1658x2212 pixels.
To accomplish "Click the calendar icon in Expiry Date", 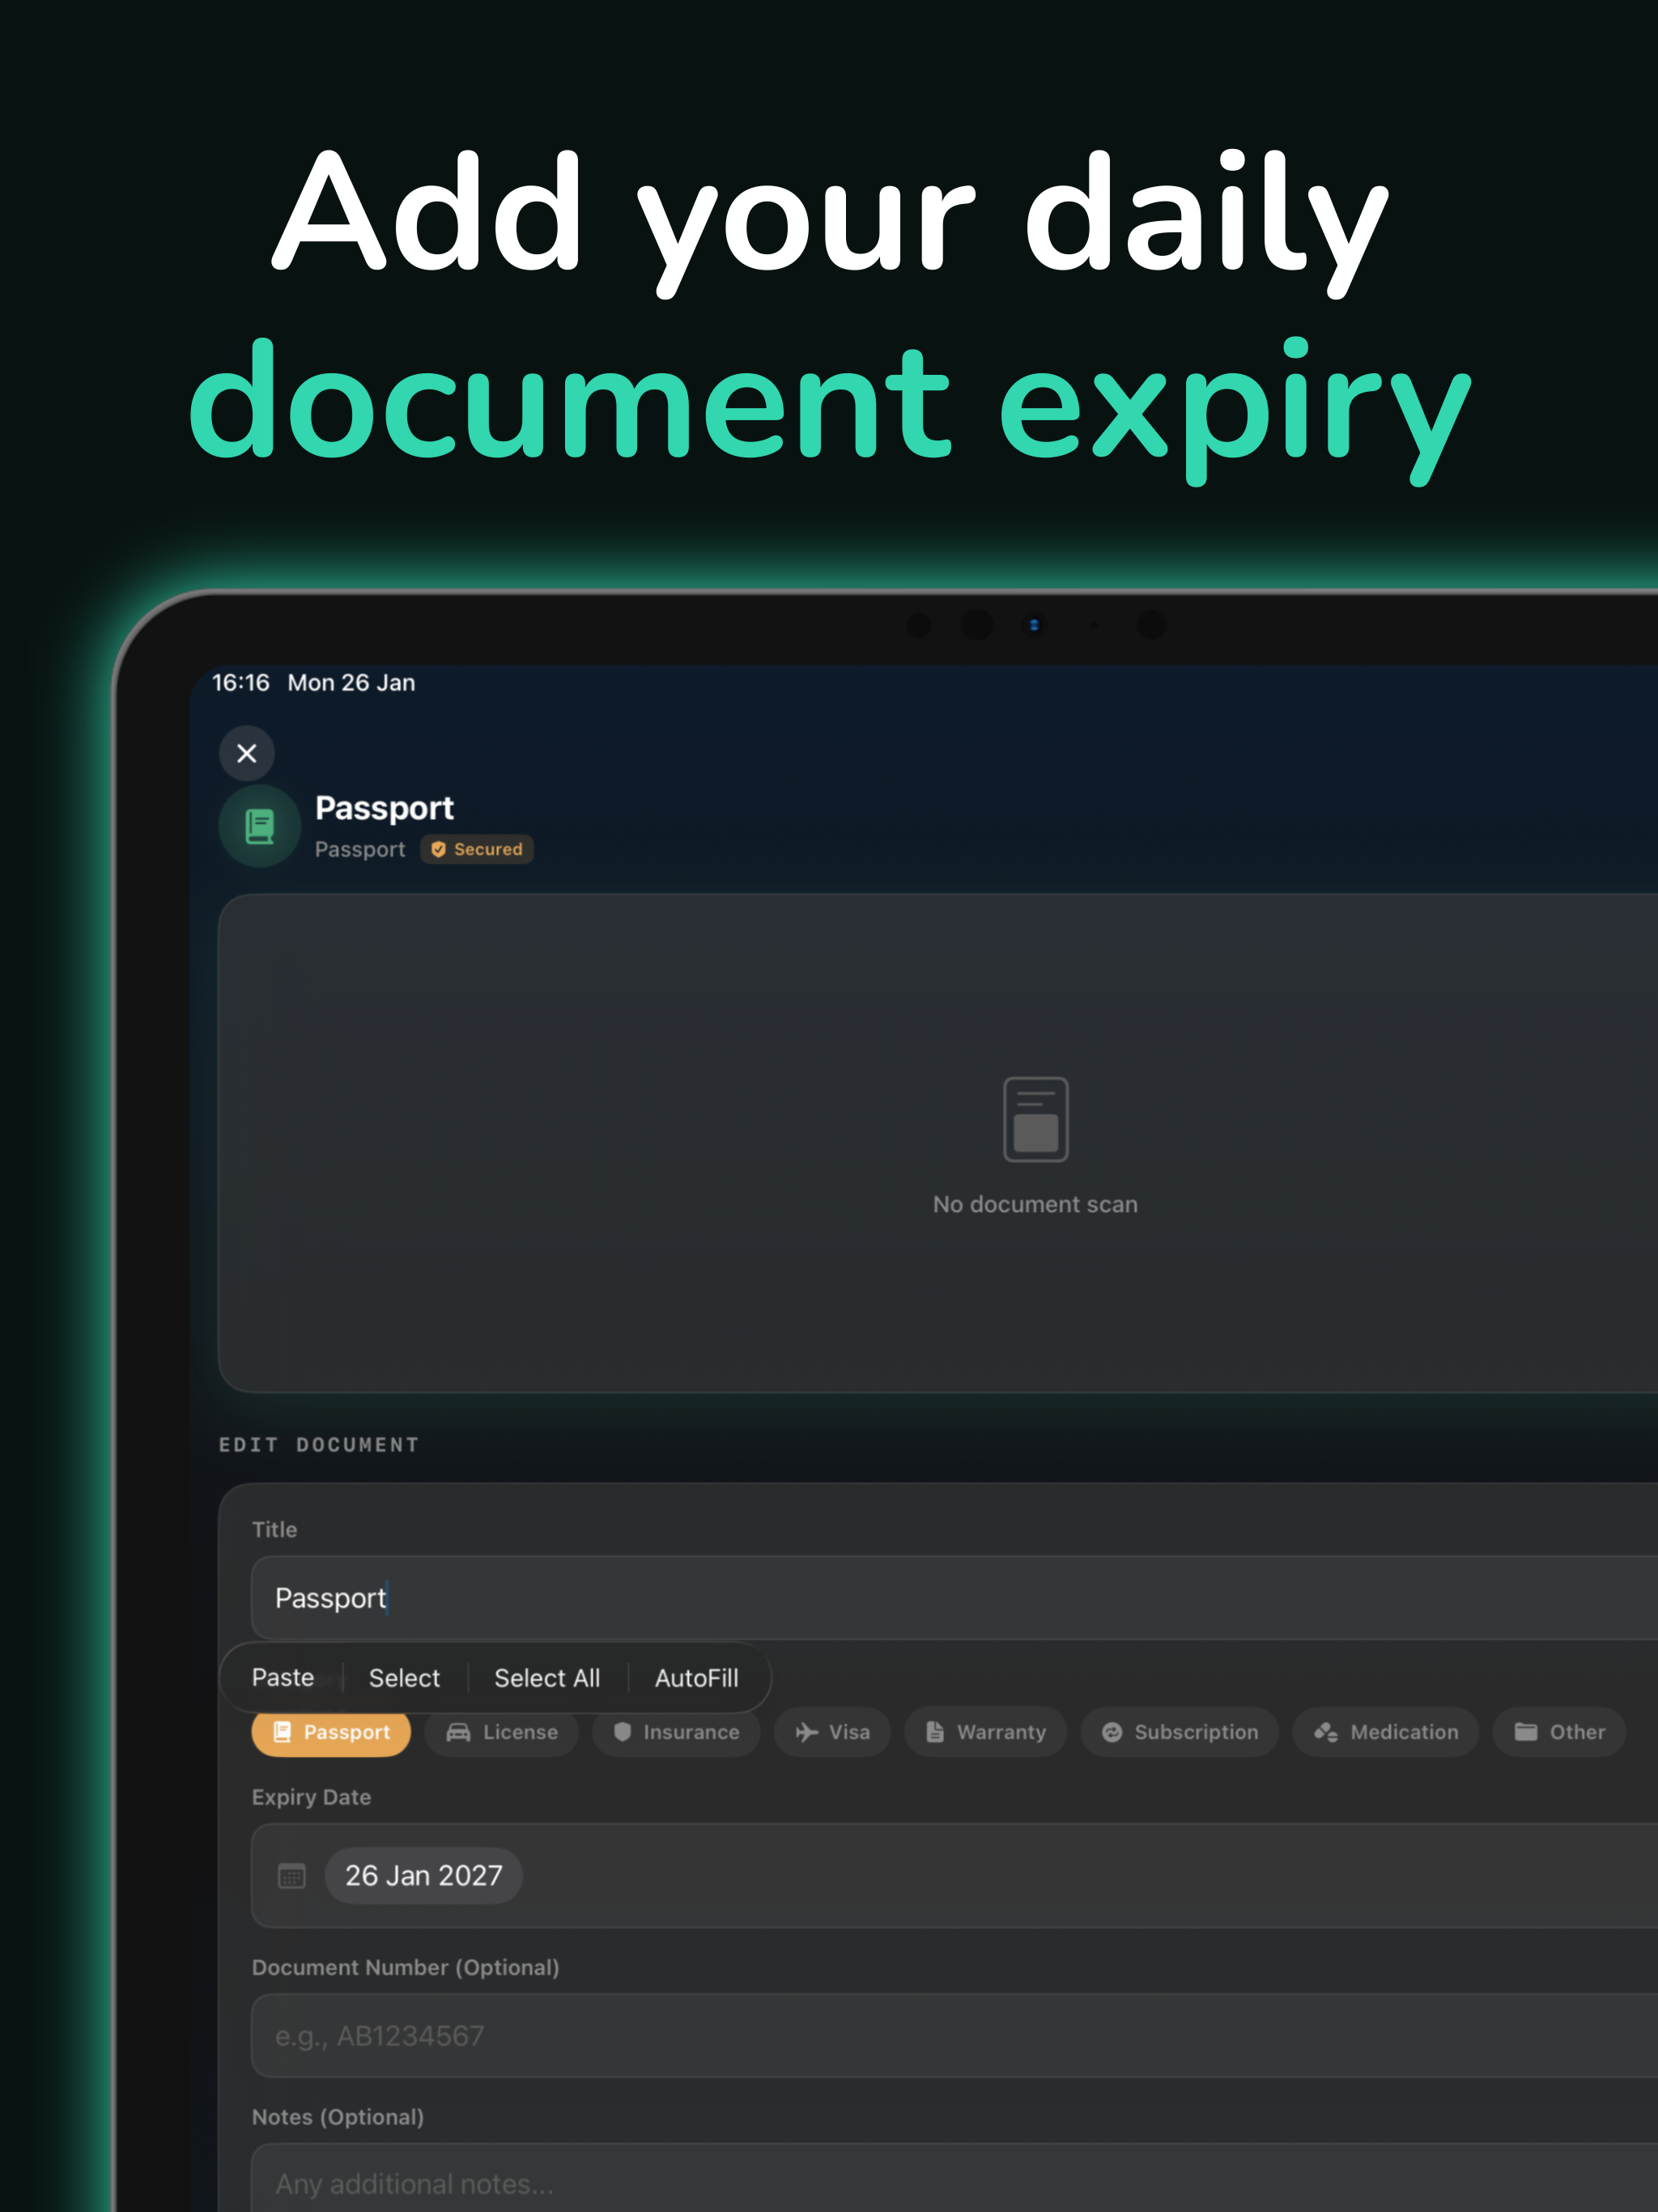I will [291, 1875].
